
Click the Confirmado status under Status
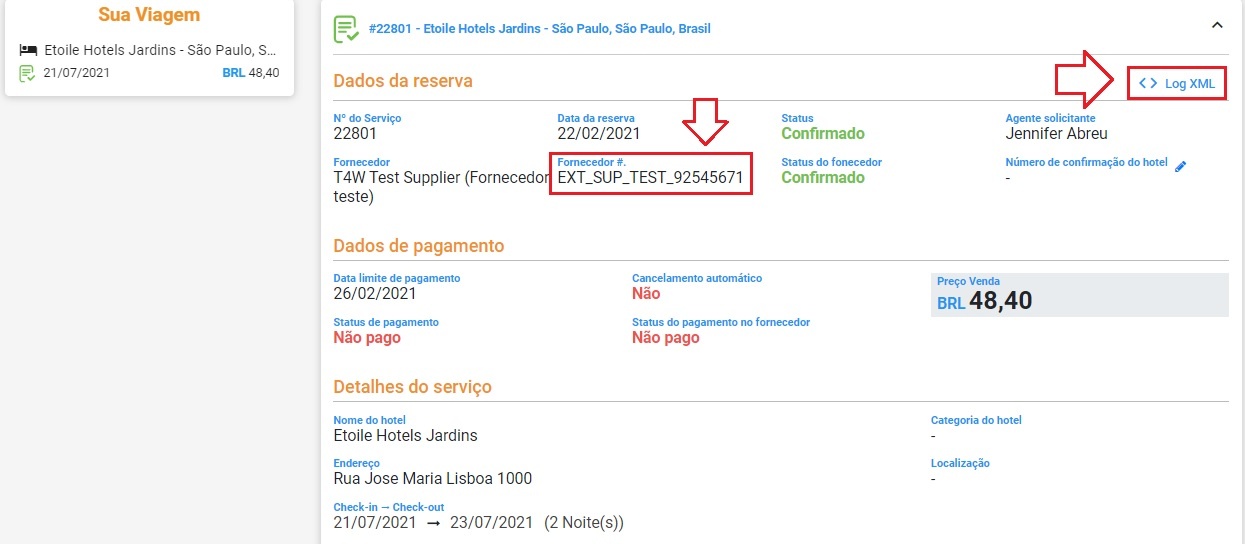pos(823,133)
